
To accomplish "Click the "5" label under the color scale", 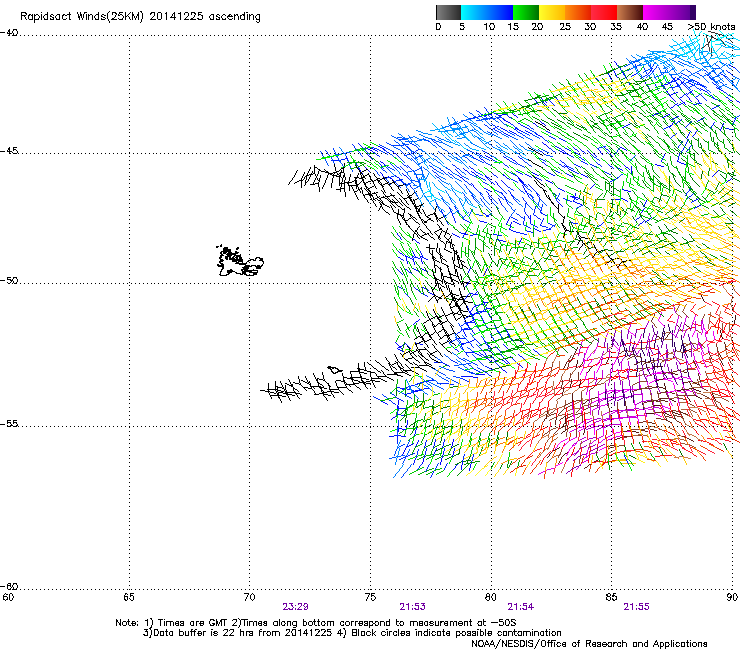I will (x=462, y=27).
